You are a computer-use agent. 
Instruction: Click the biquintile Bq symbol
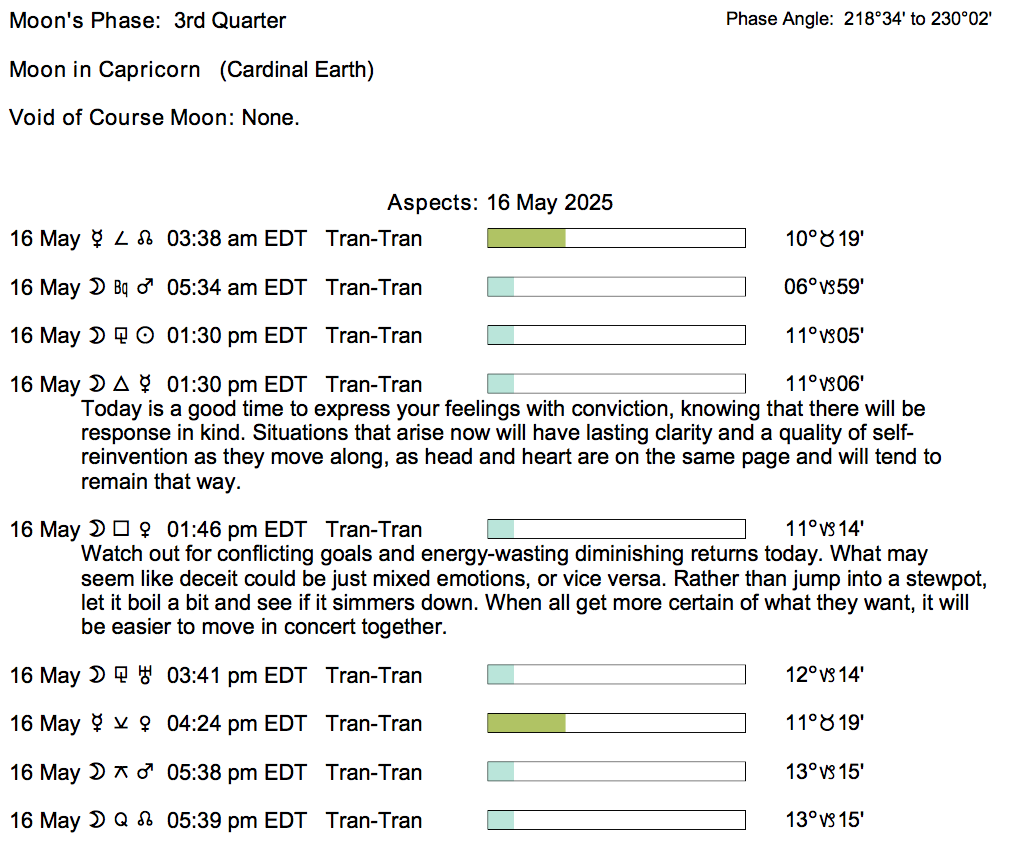pos(121,288)
